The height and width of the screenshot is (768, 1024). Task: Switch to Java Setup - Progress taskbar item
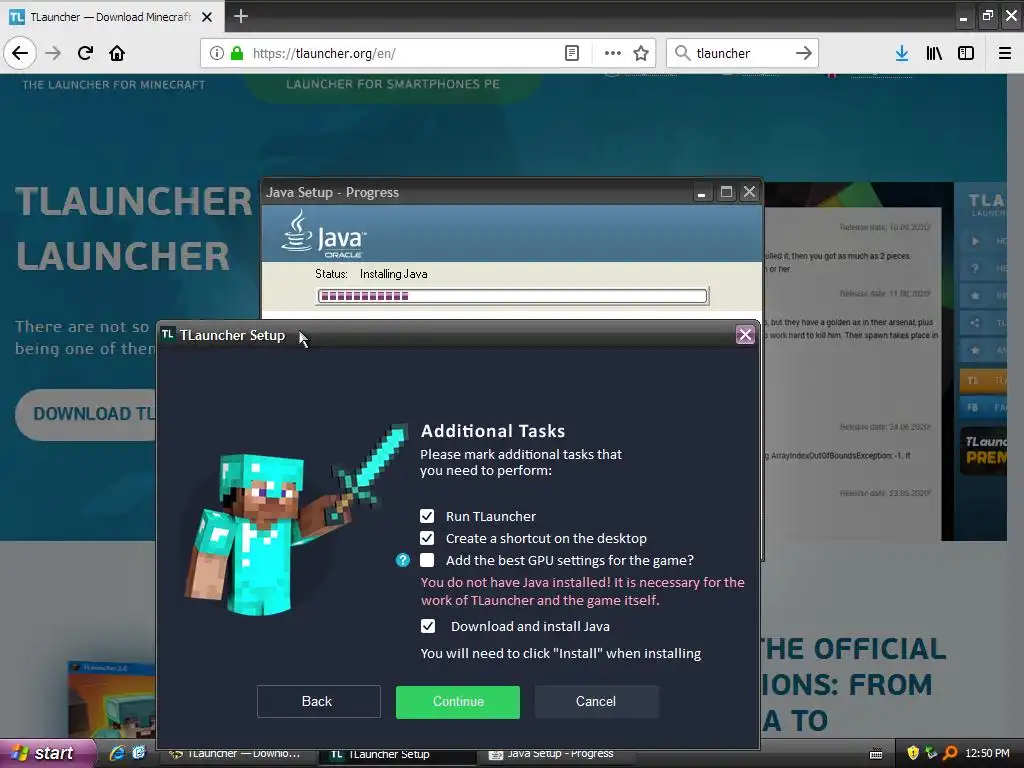(556, 754)
